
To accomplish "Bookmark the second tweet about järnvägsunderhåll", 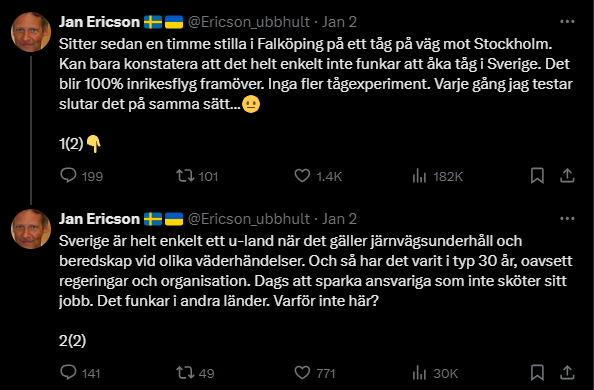I will (x=537, y=373).
